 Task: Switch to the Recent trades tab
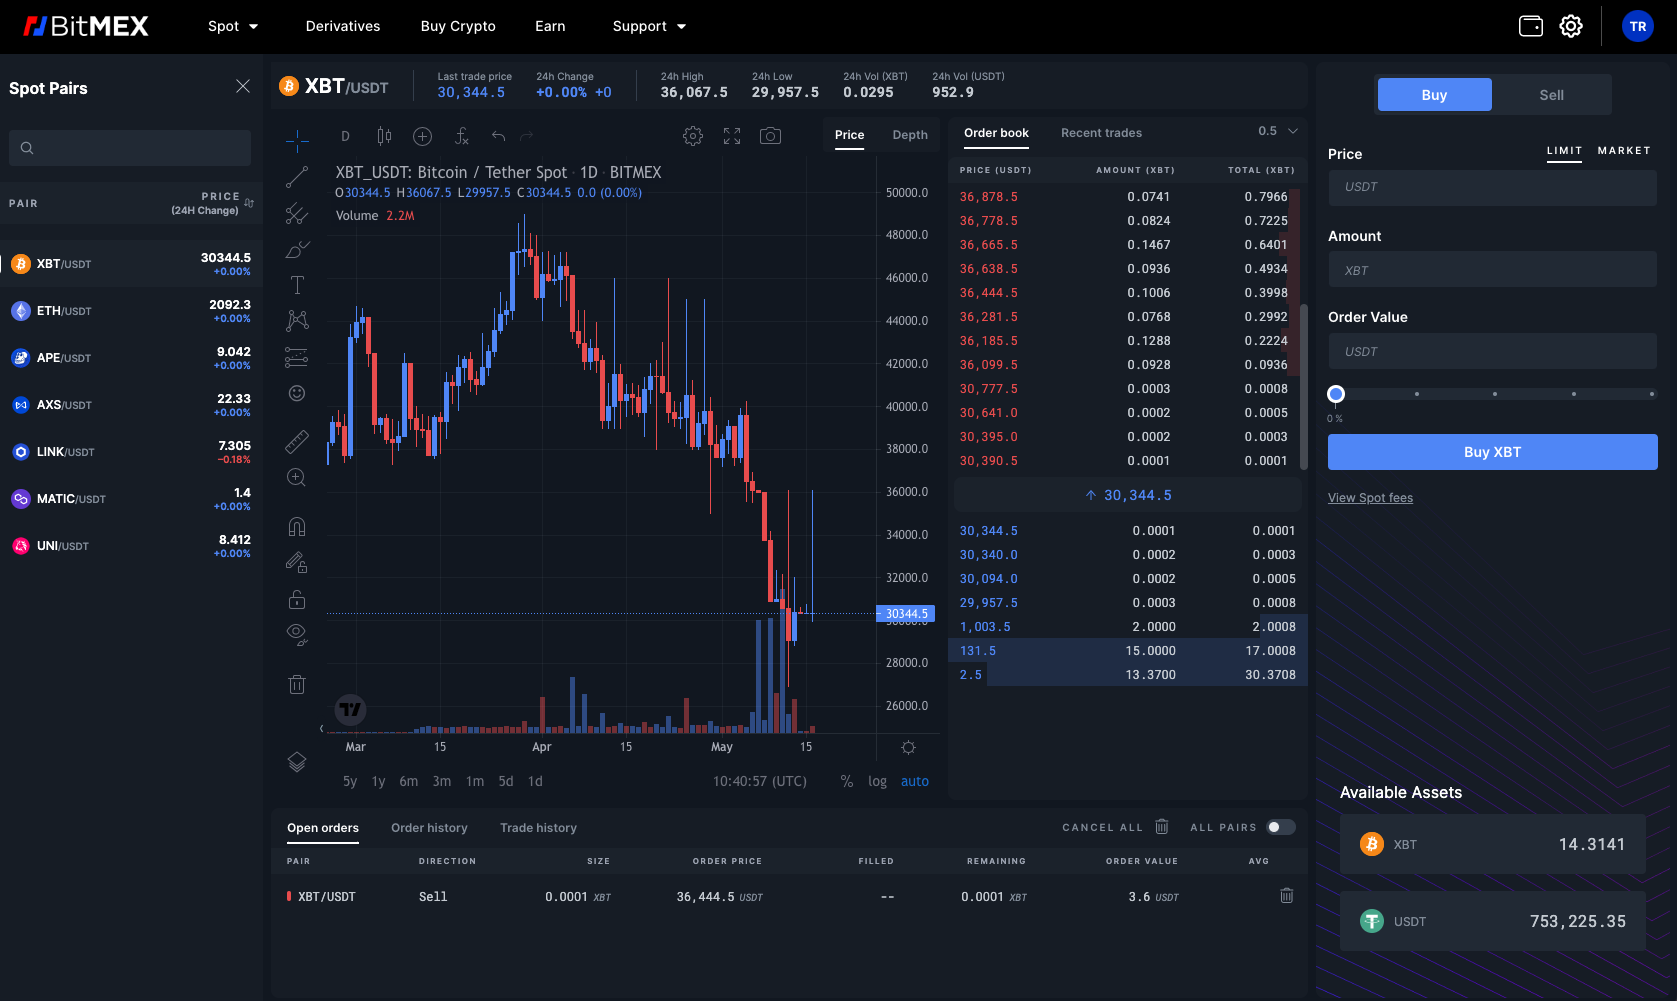[1101, 133]
